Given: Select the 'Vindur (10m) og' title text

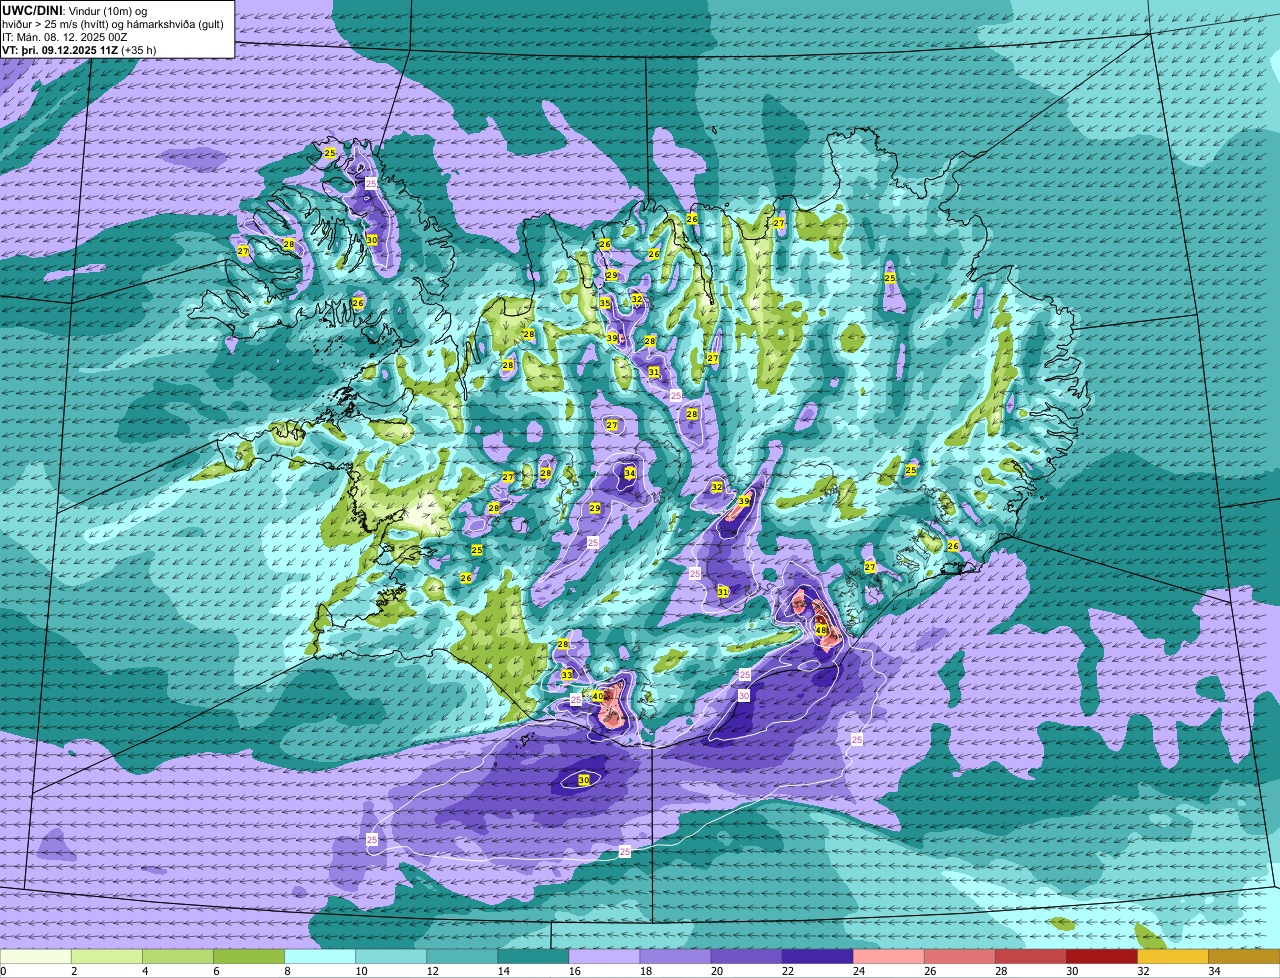Looking at the screenshot, I should [x=108, y=10].
